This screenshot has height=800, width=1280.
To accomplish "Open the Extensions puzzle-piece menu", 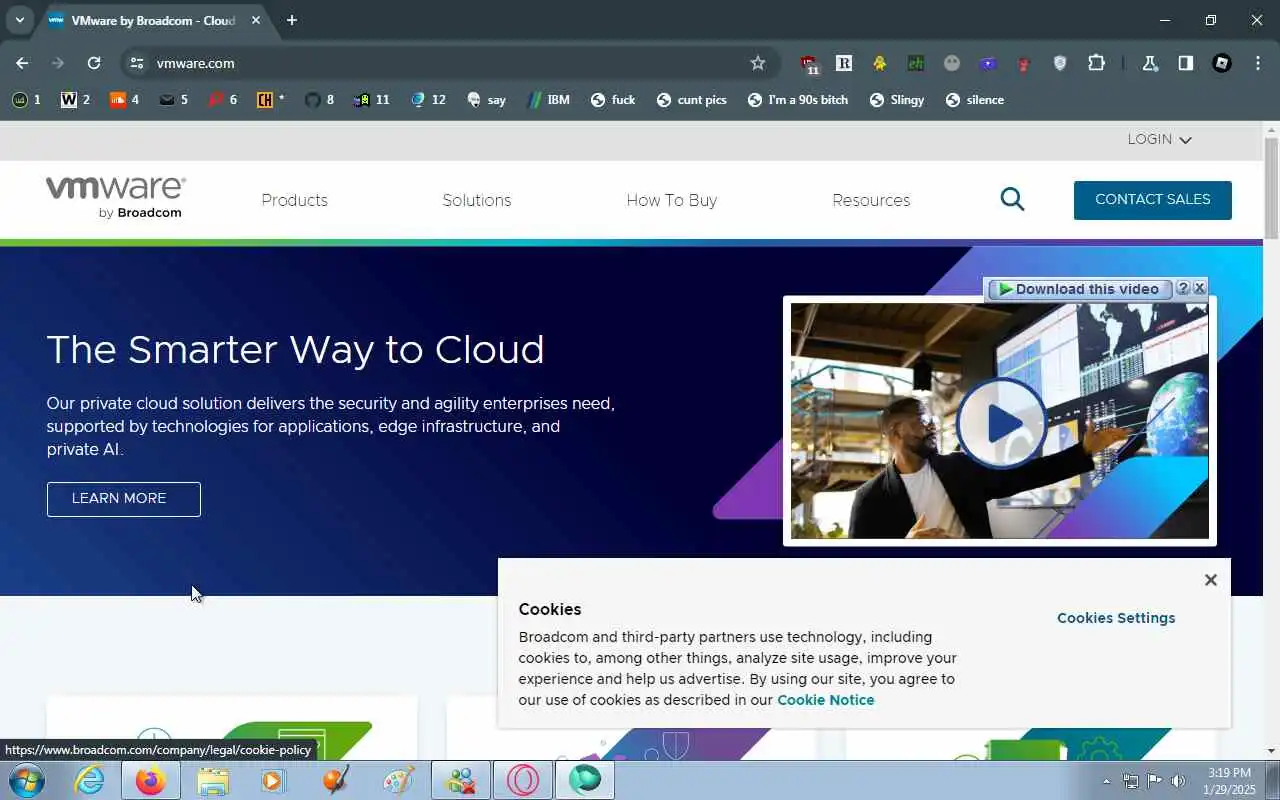I will [1096, 63].
